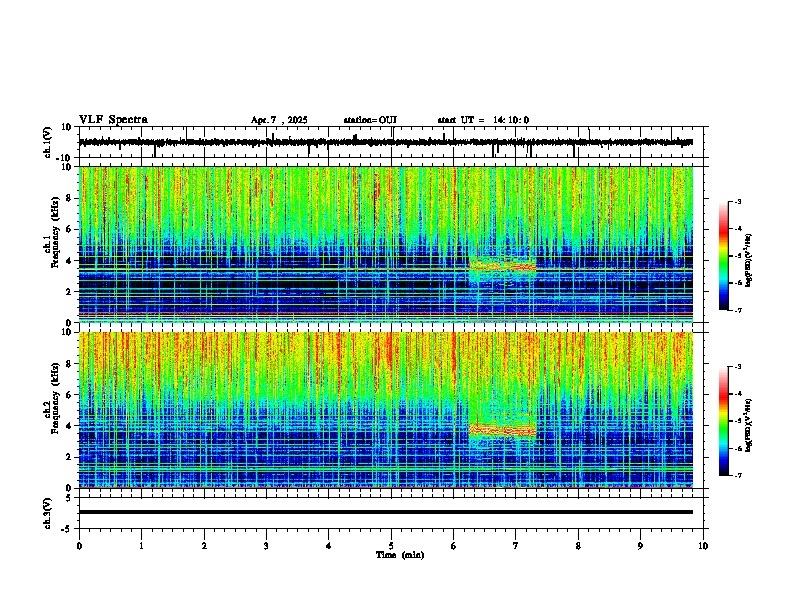Click the ch.2 colorbar "log(PSD)" unit label

748,425
